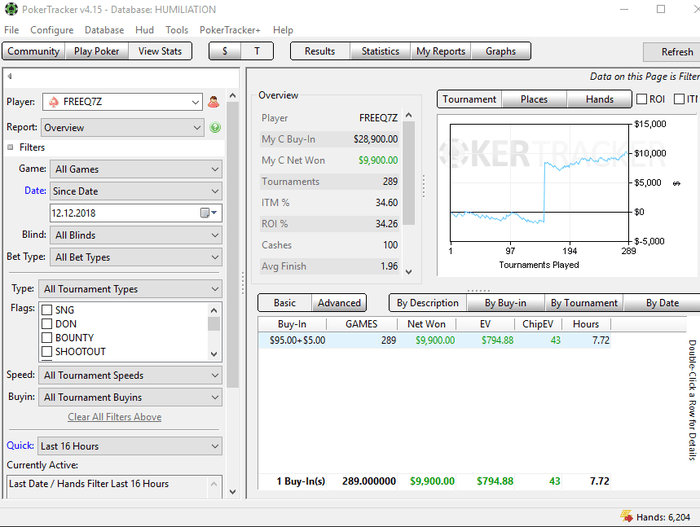The image size is (700, 527).
Task: Sort by the GAMES column header
Action: coord(361,324)
